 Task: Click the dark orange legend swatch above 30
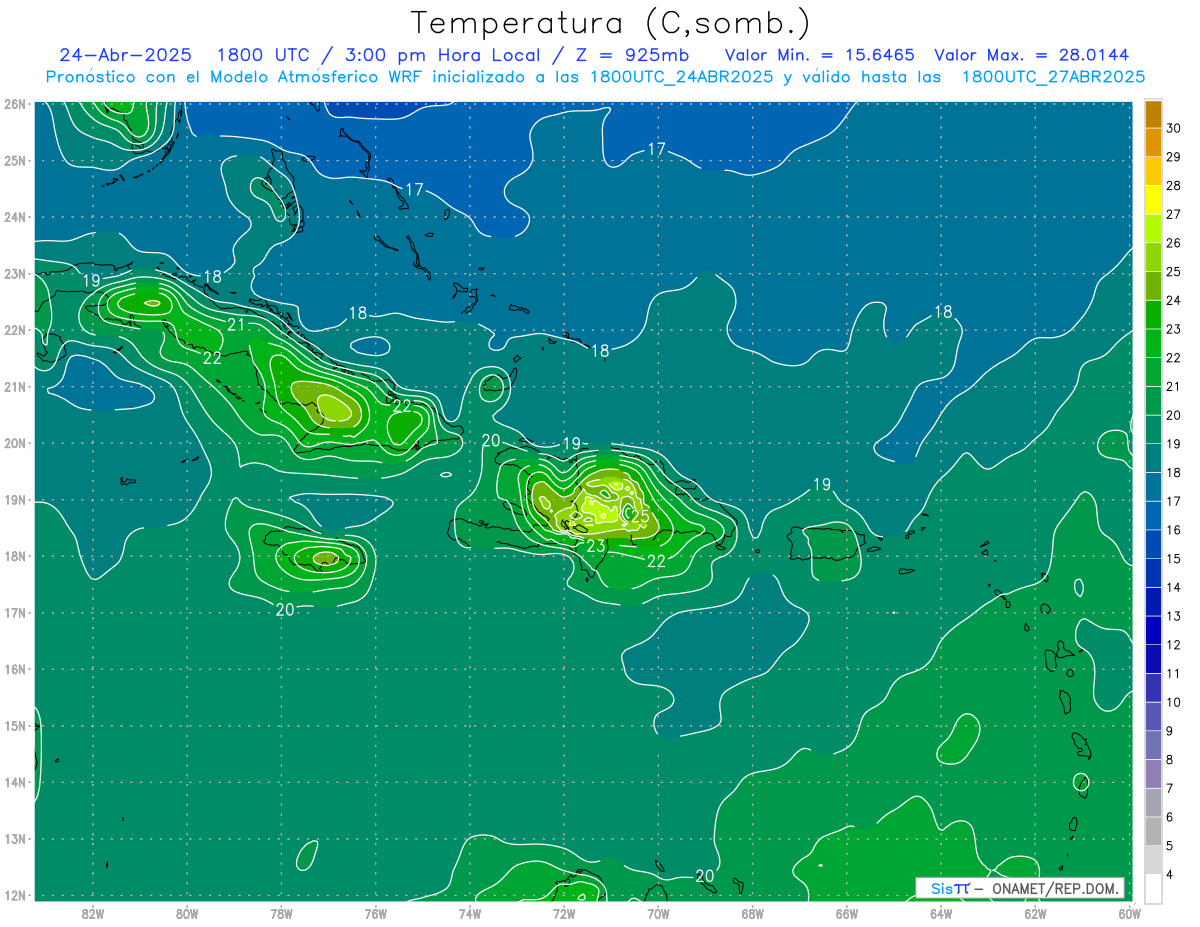click(x=1153, y=114)
